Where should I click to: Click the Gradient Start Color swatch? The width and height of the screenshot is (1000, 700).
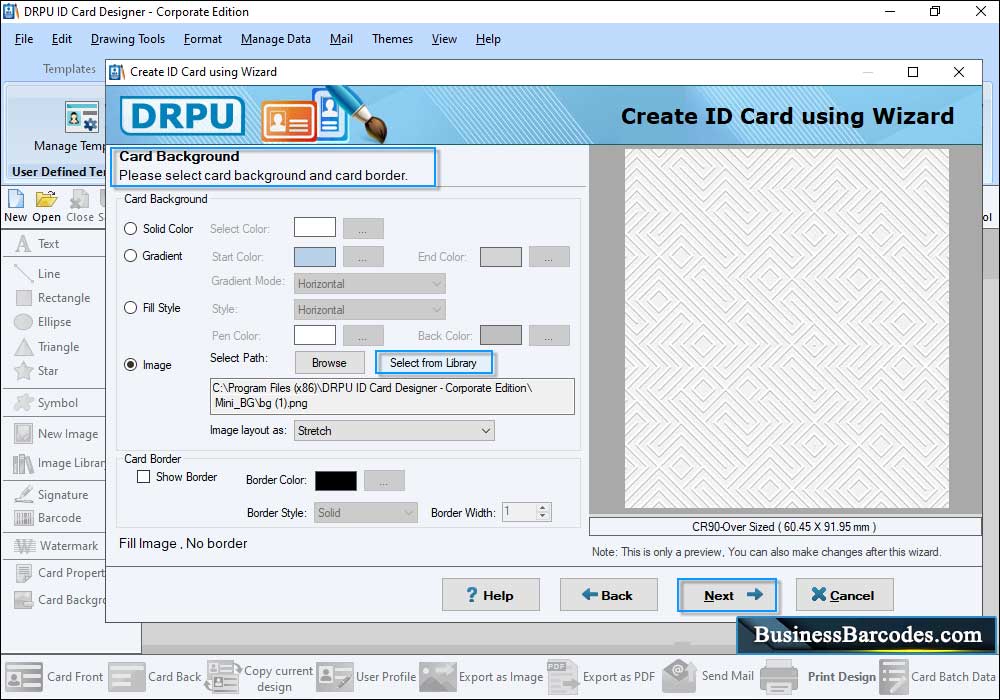[x=315, y=257]
